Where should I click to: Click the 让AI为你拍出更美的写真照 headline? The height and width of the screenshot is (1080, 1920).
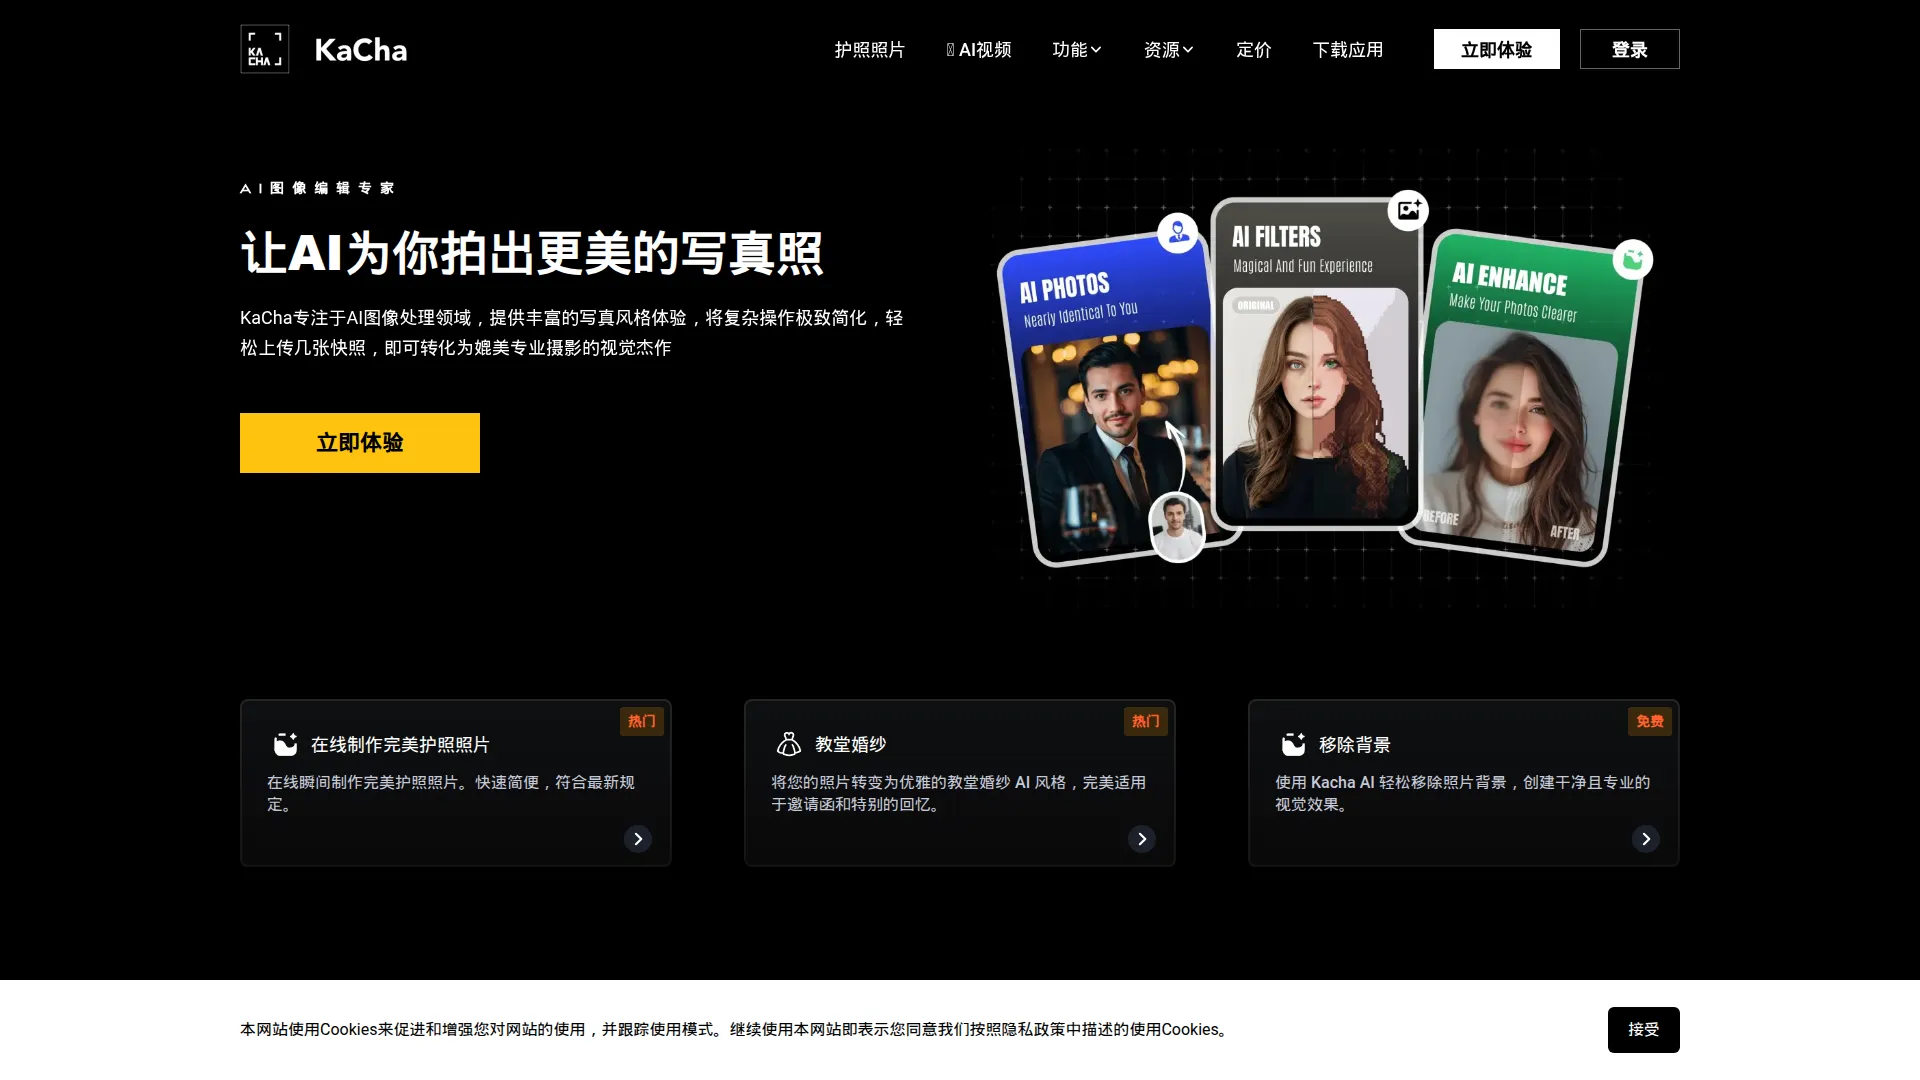[x=532, y=253]
